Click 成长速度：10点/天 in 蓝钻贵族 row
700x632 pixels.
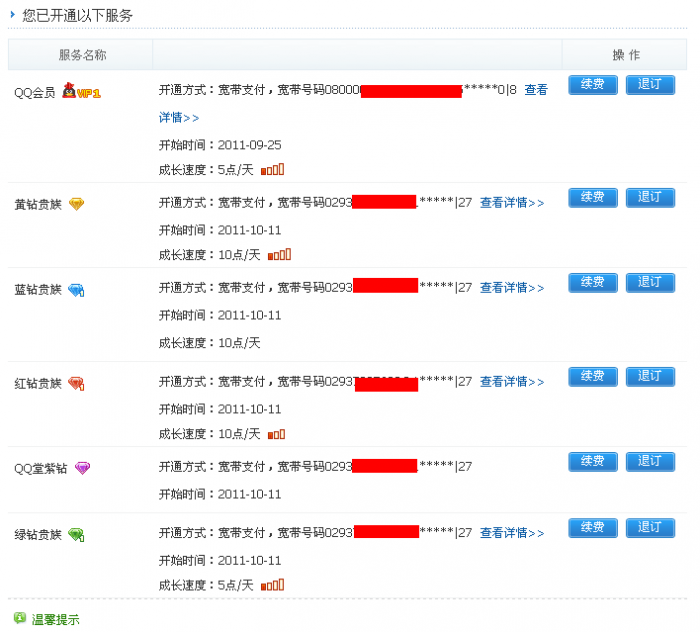(x=209, y=343)
